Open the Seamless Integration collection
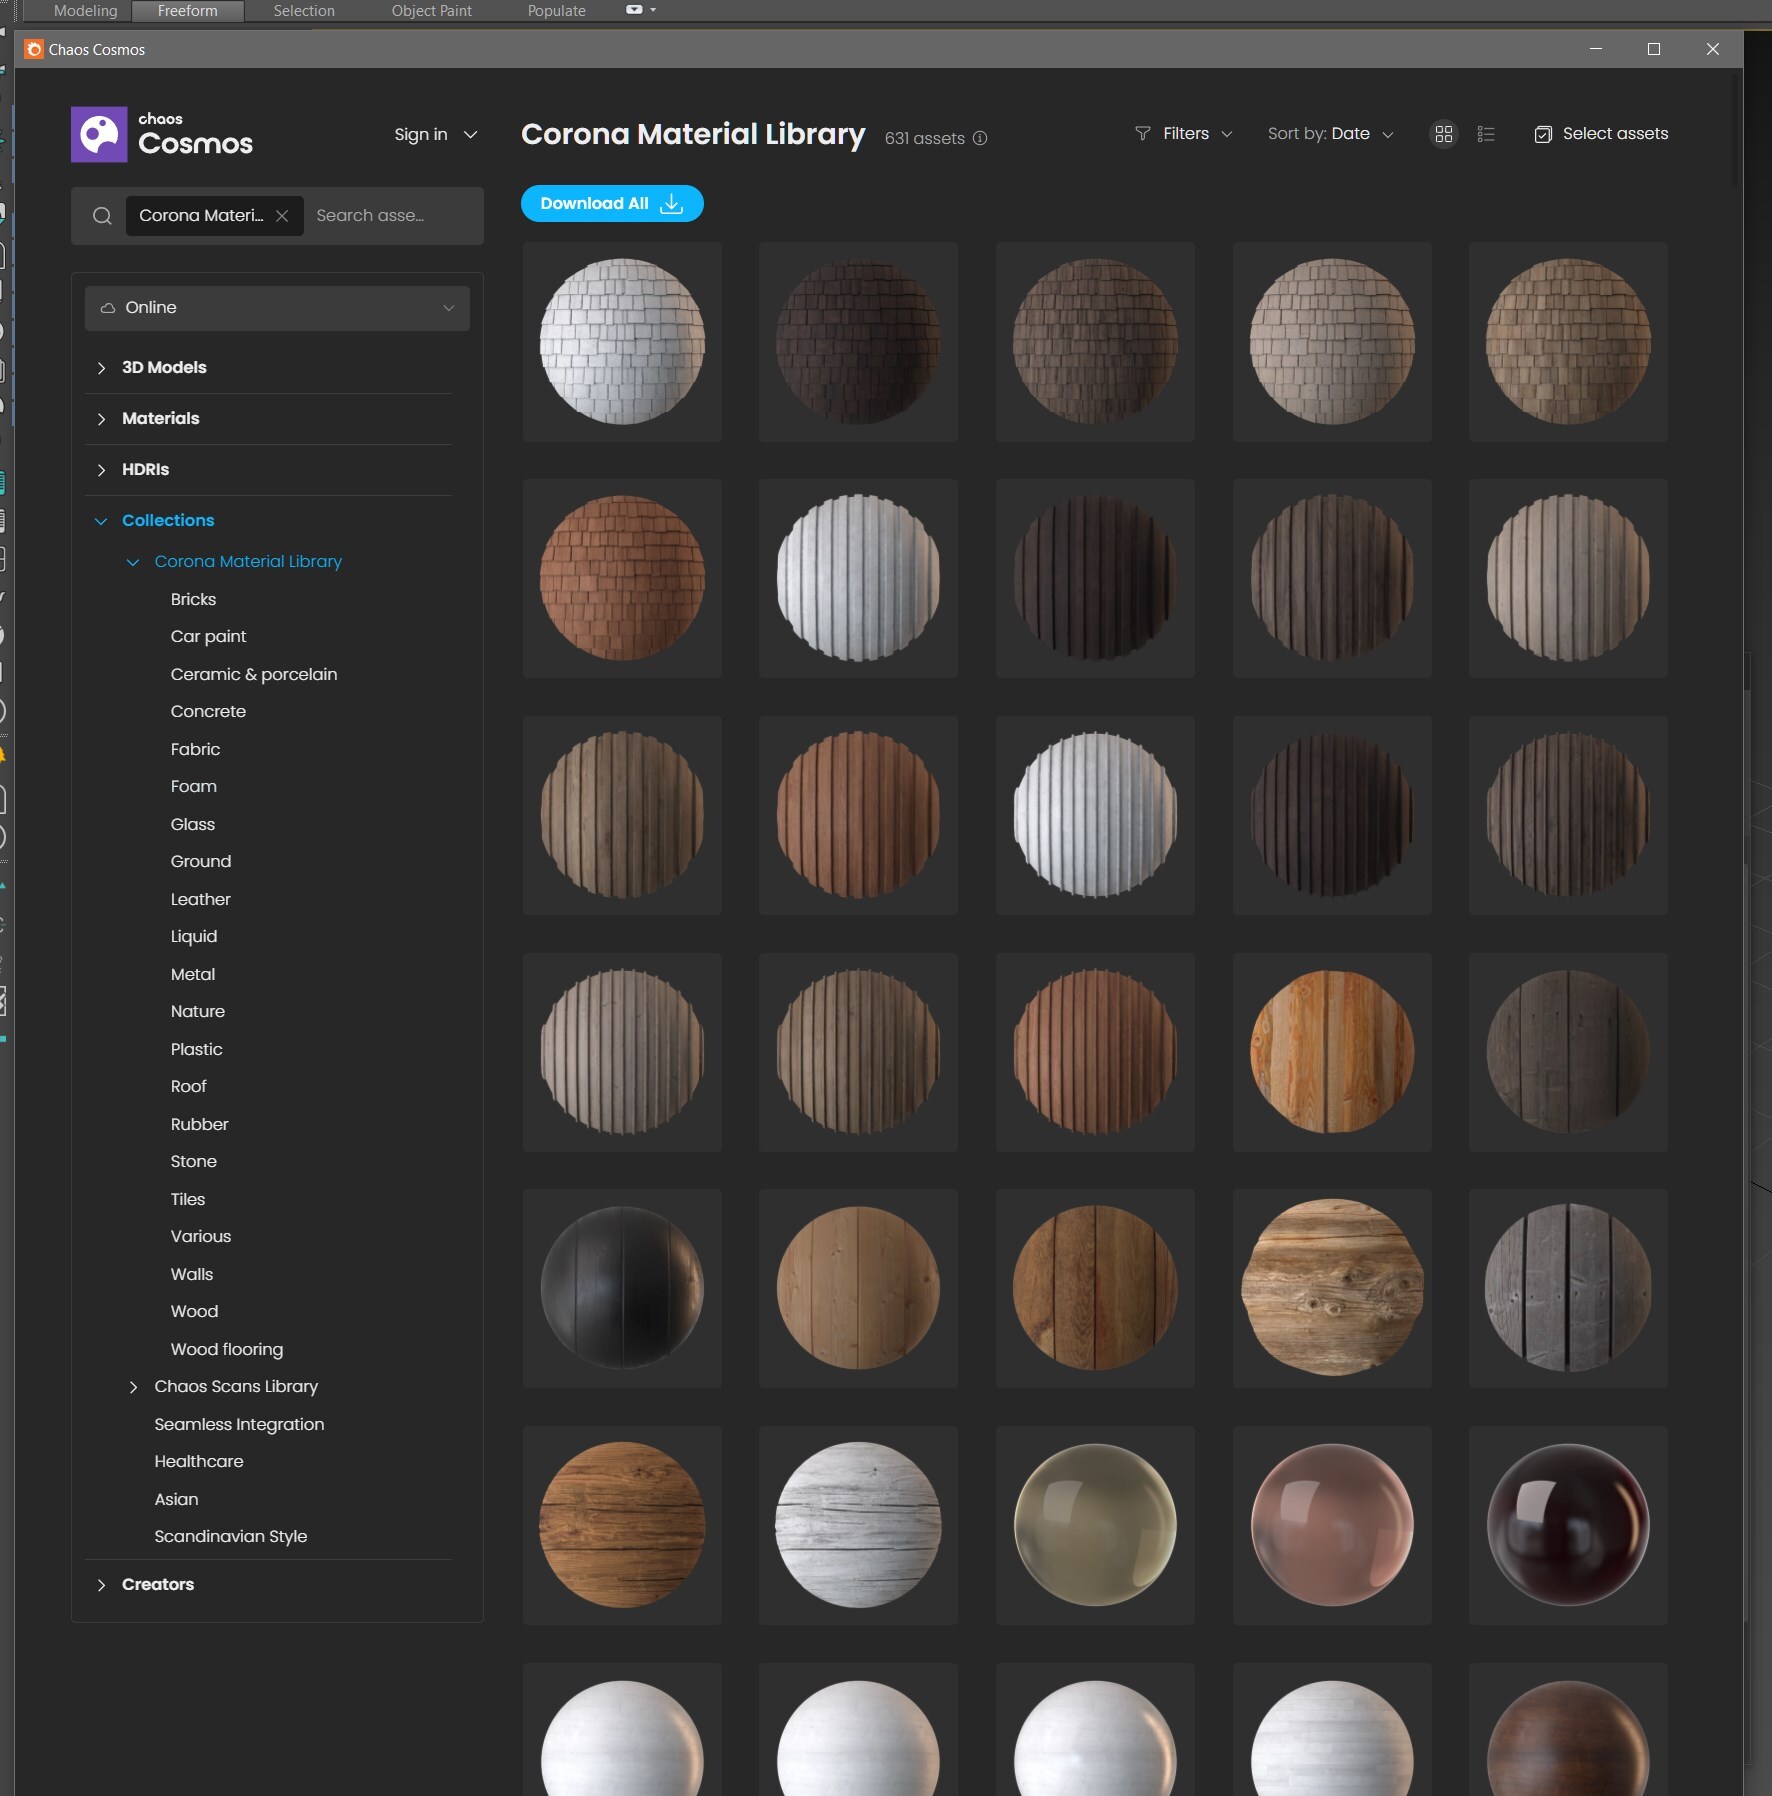This screenshot has height=1796, width=1772. point(239,1424)
